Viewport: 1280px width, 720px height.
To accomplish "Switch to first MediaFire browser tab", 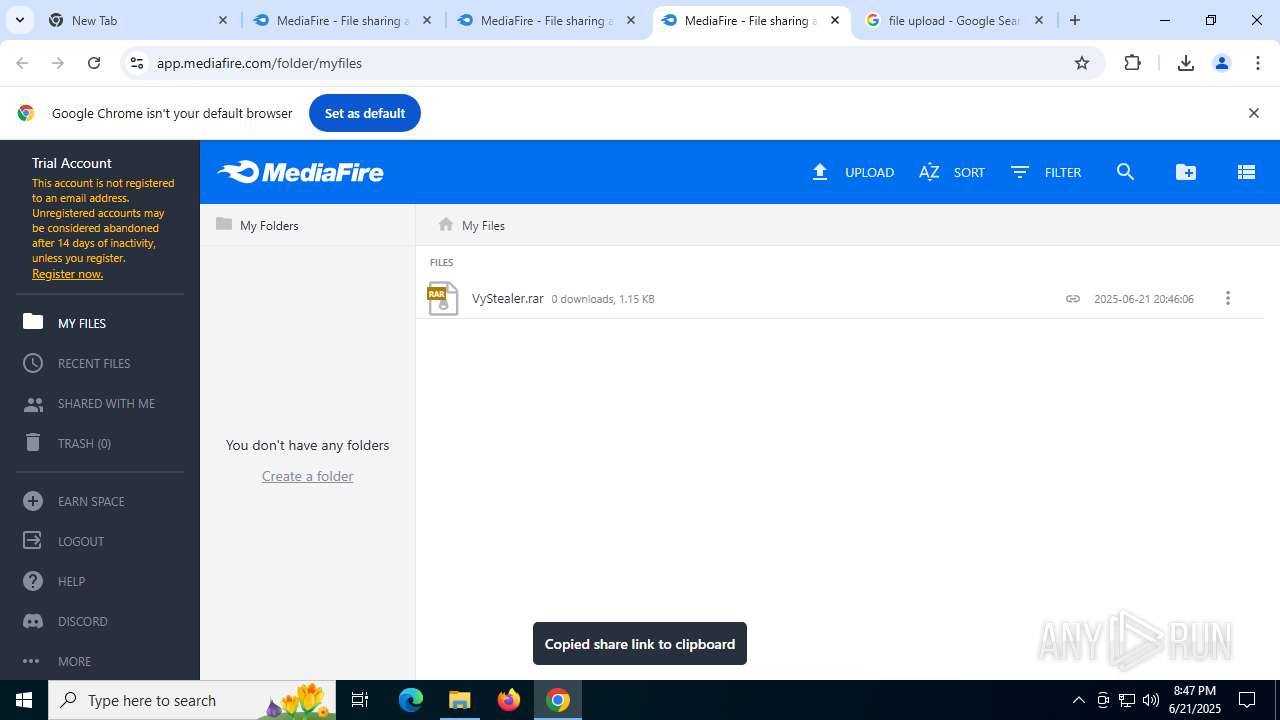I will point(343,20).
